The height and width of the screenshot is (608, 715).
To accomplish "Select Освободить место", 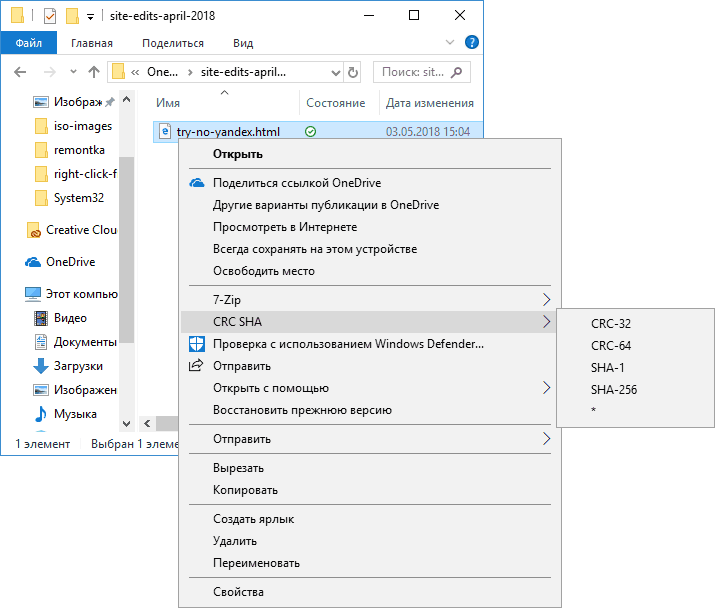I will [370, 271].
